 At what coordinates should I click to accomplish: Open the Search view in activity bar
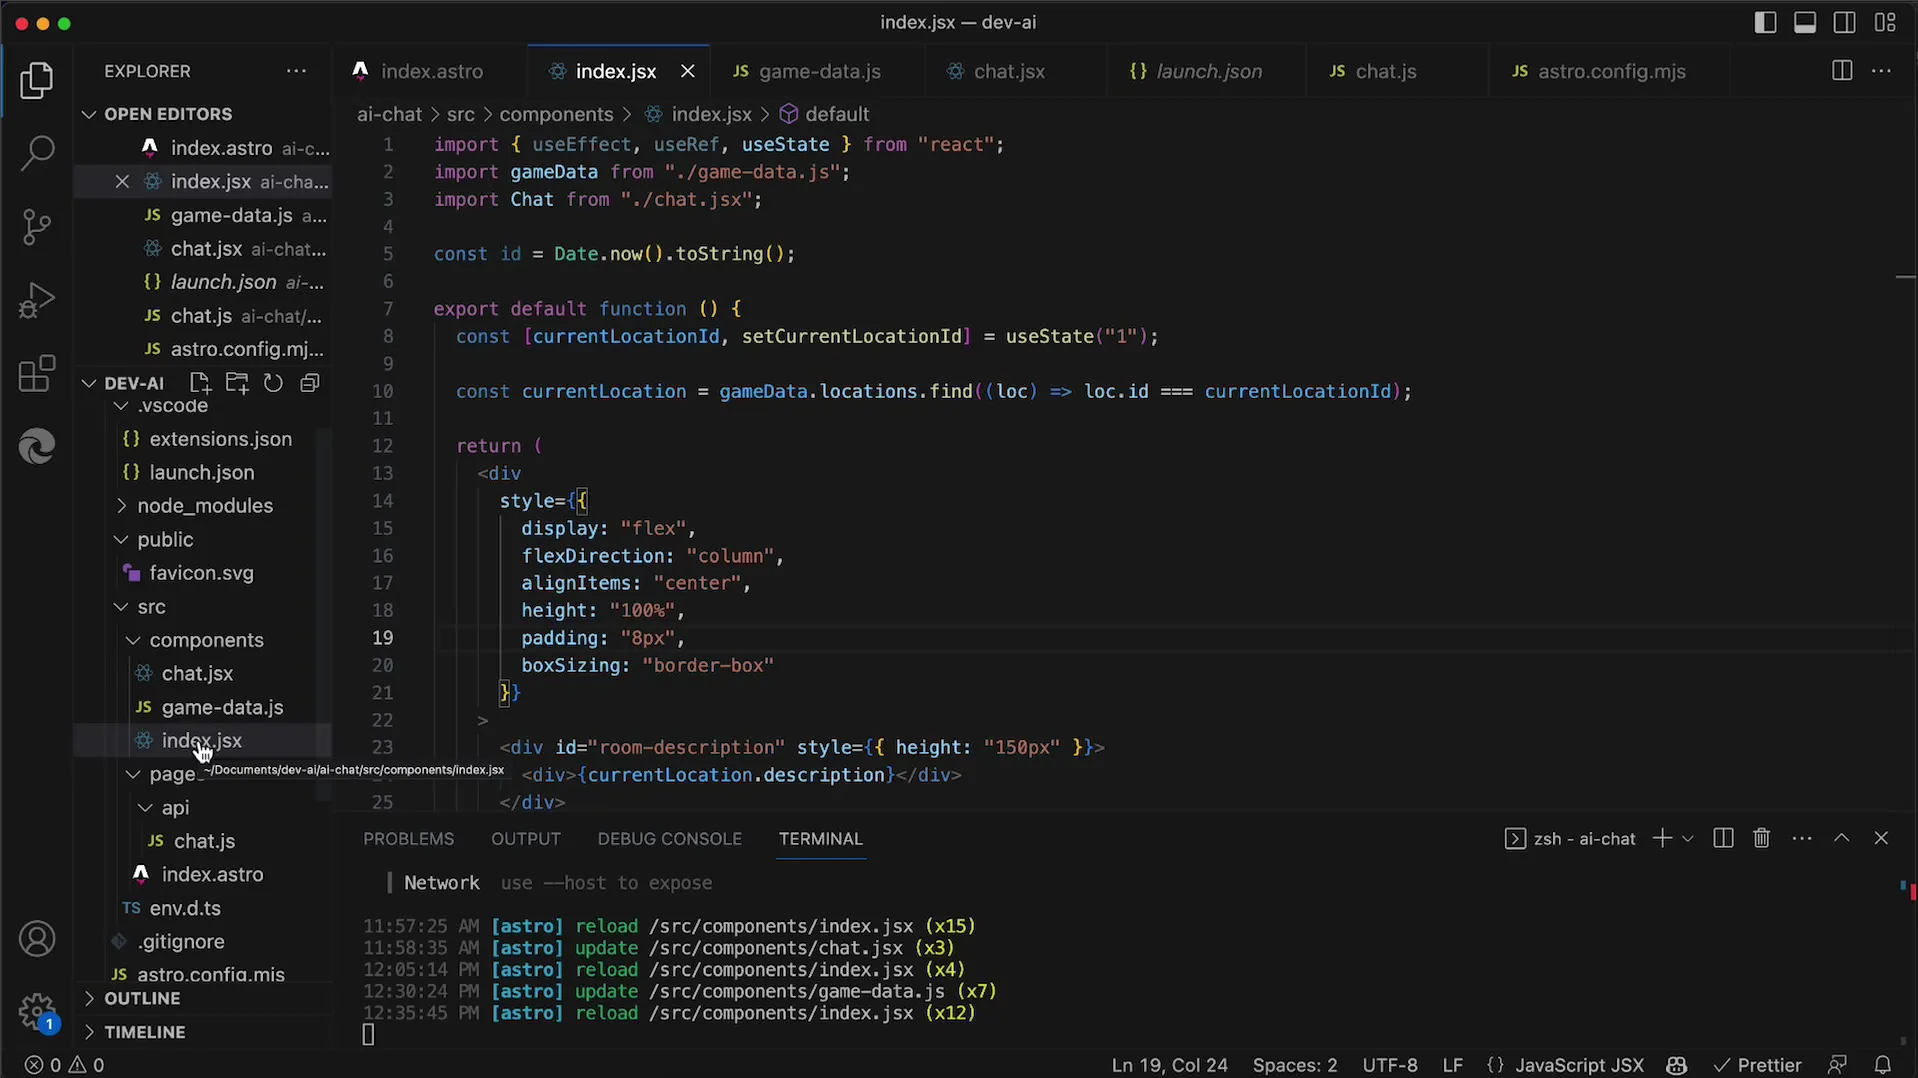tap(37, 154)
